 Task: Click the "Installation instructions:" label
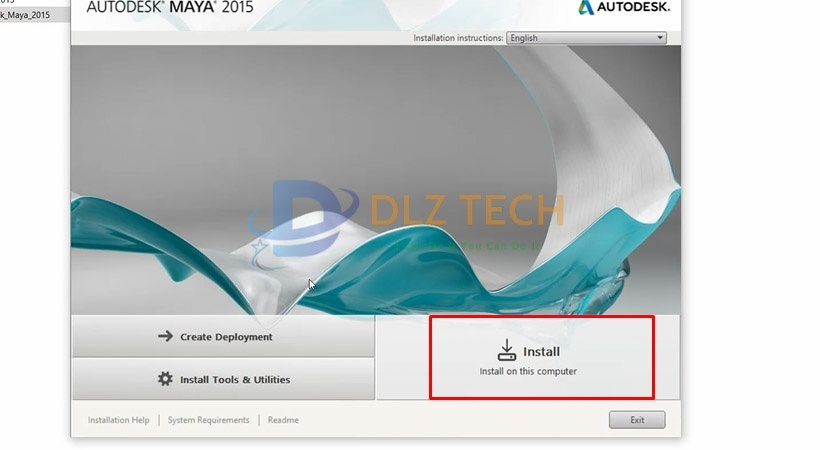(x=458, y=38)
